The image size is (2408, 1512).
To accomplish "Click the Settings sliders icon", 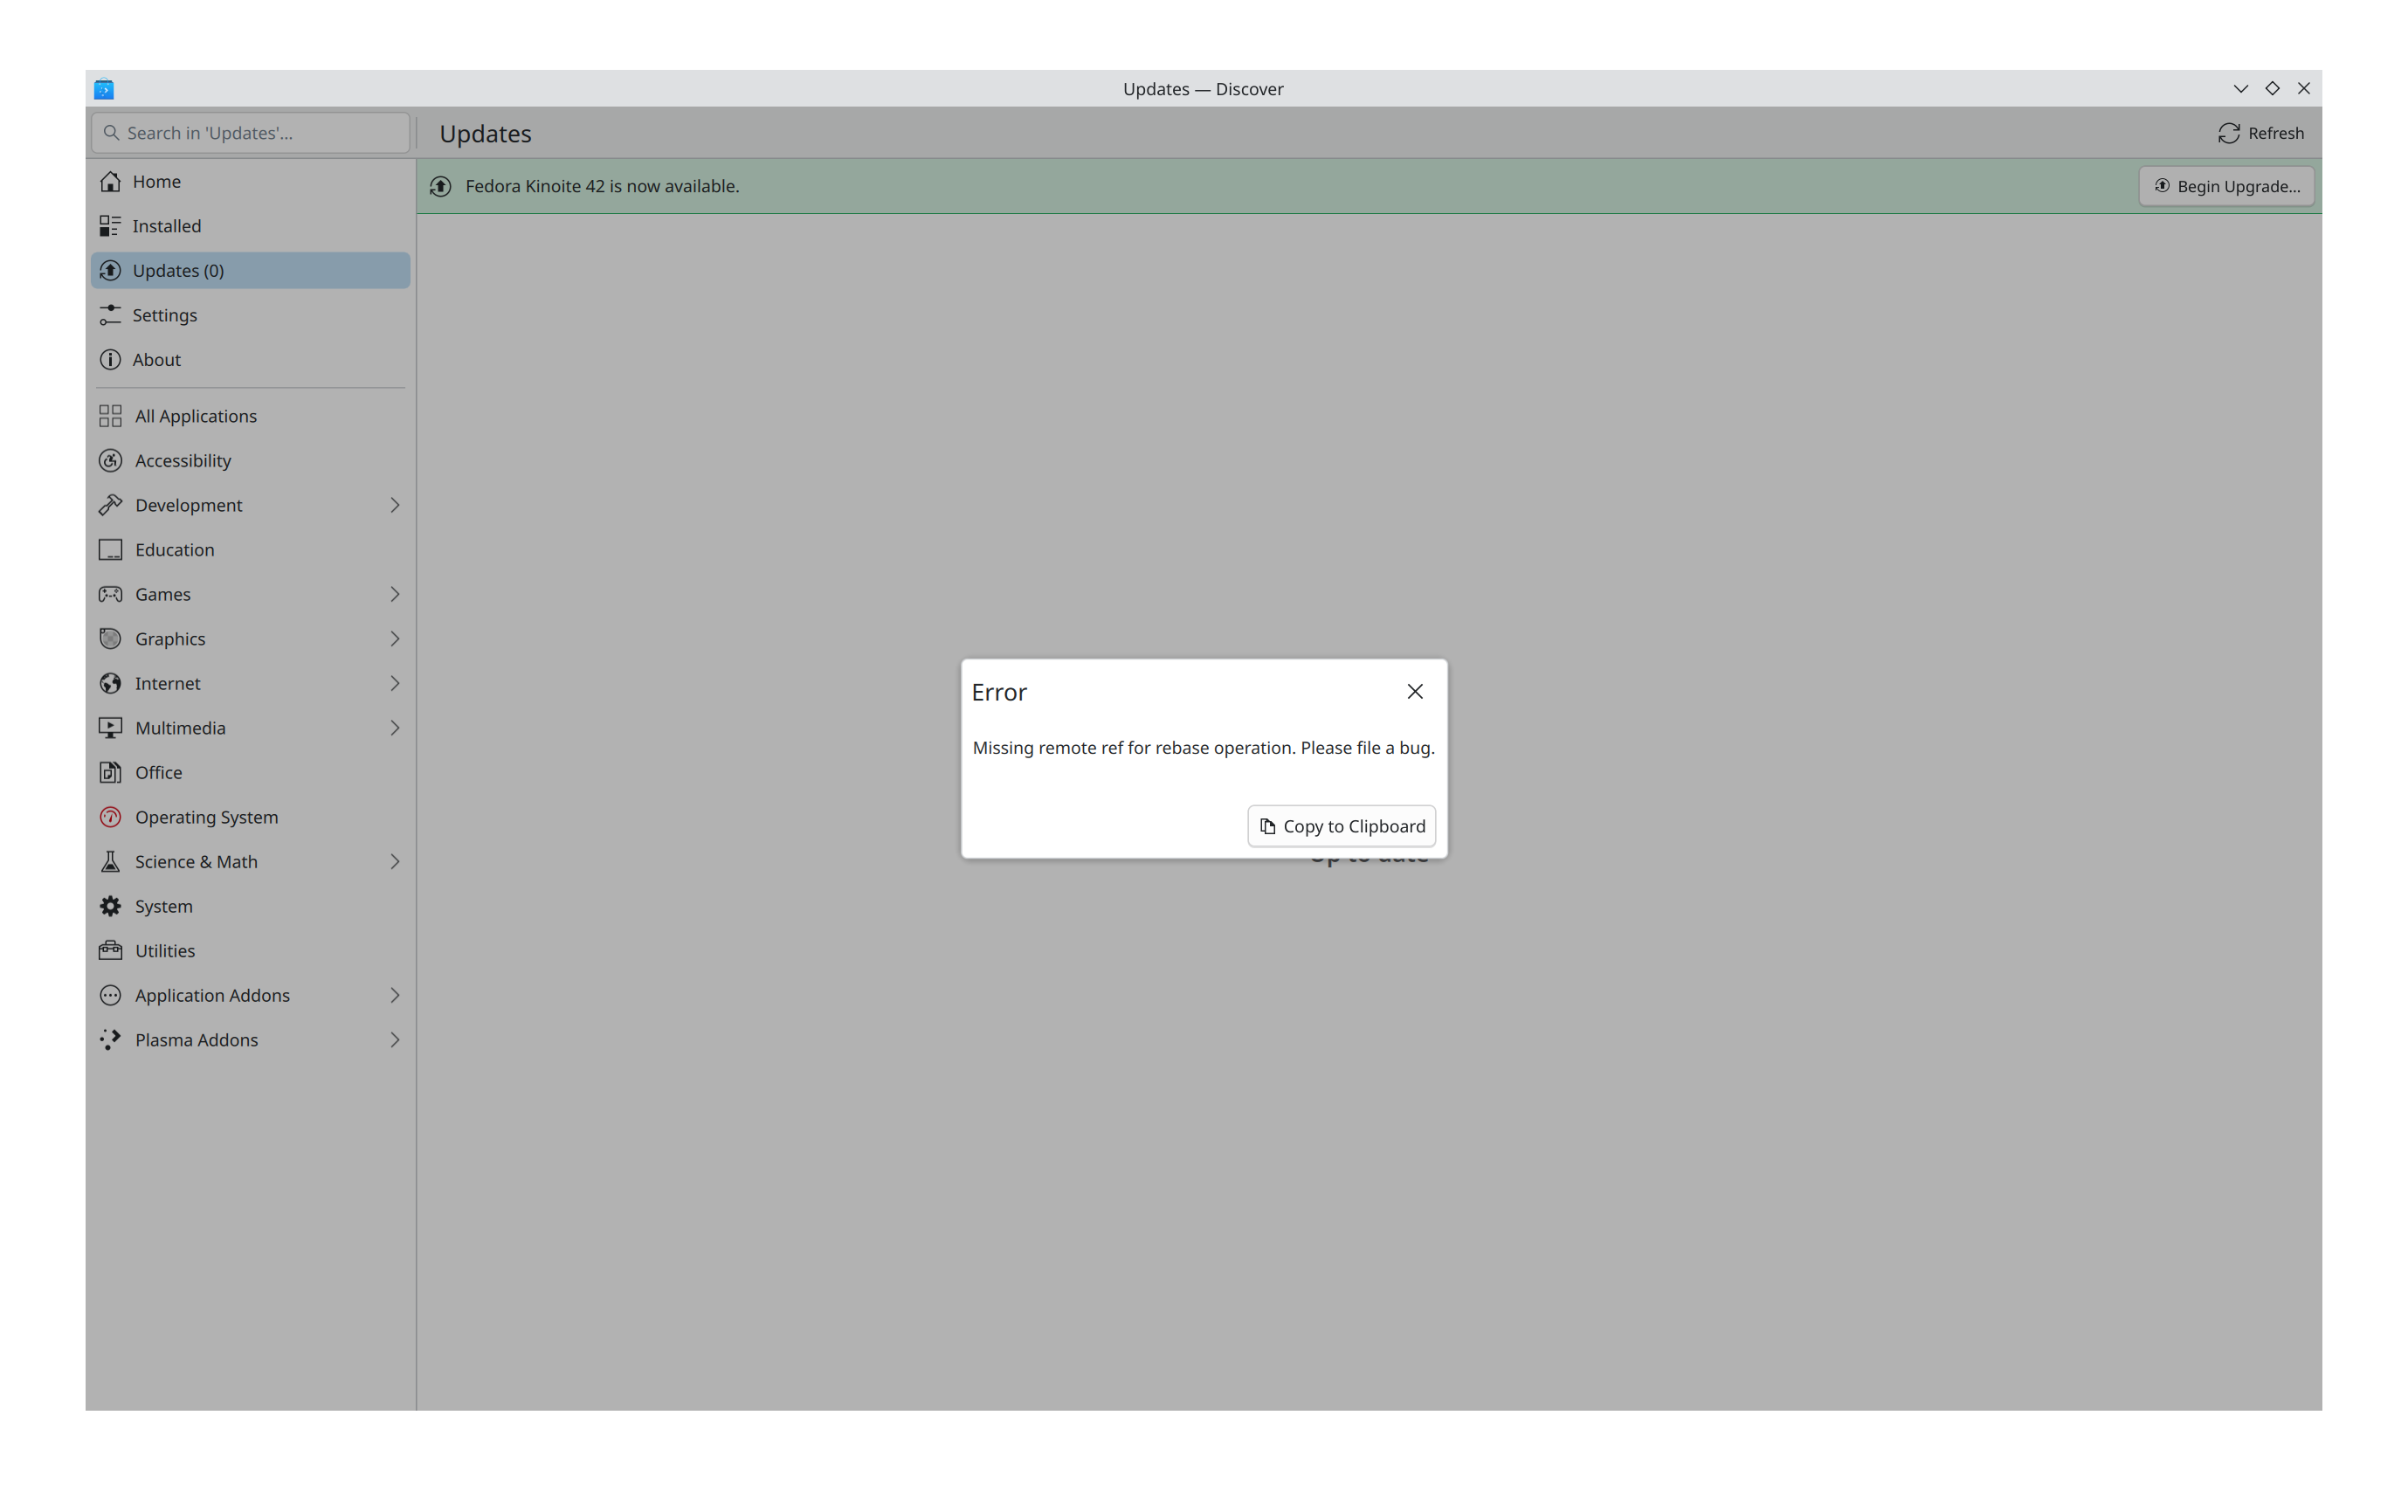I will point(110,315).
